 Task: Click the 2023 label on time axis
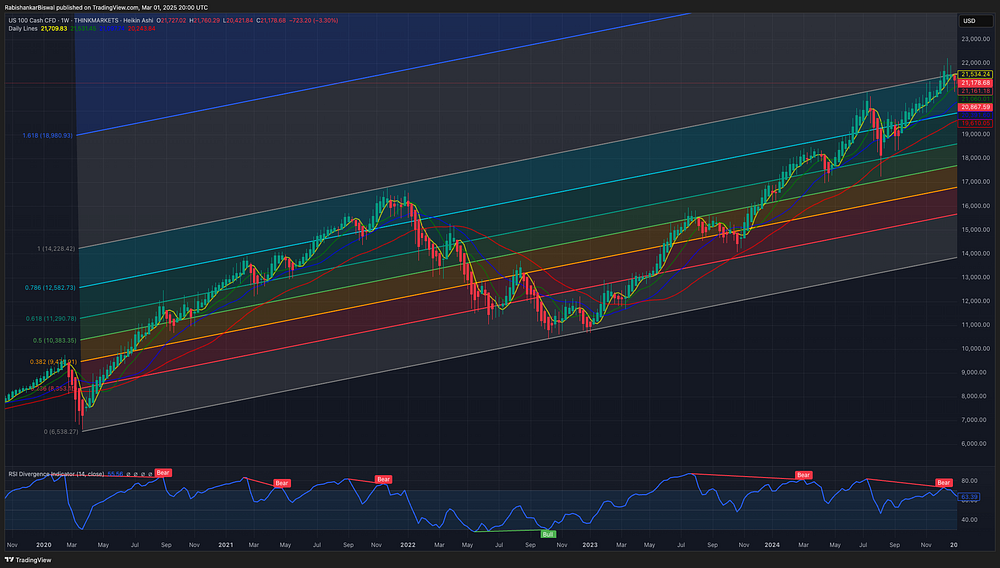point(590,545)
